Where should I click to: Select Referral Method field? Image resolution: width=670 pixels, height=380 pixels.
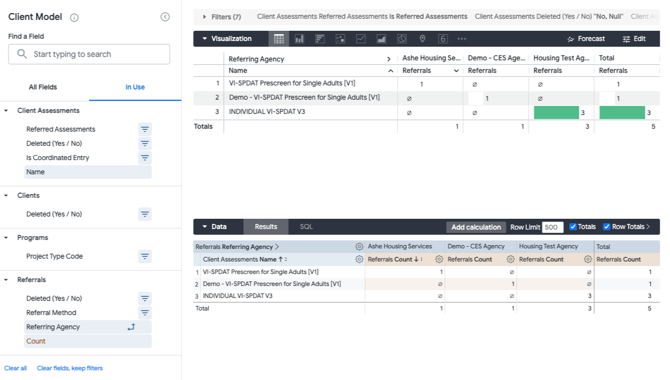[51, 313]
